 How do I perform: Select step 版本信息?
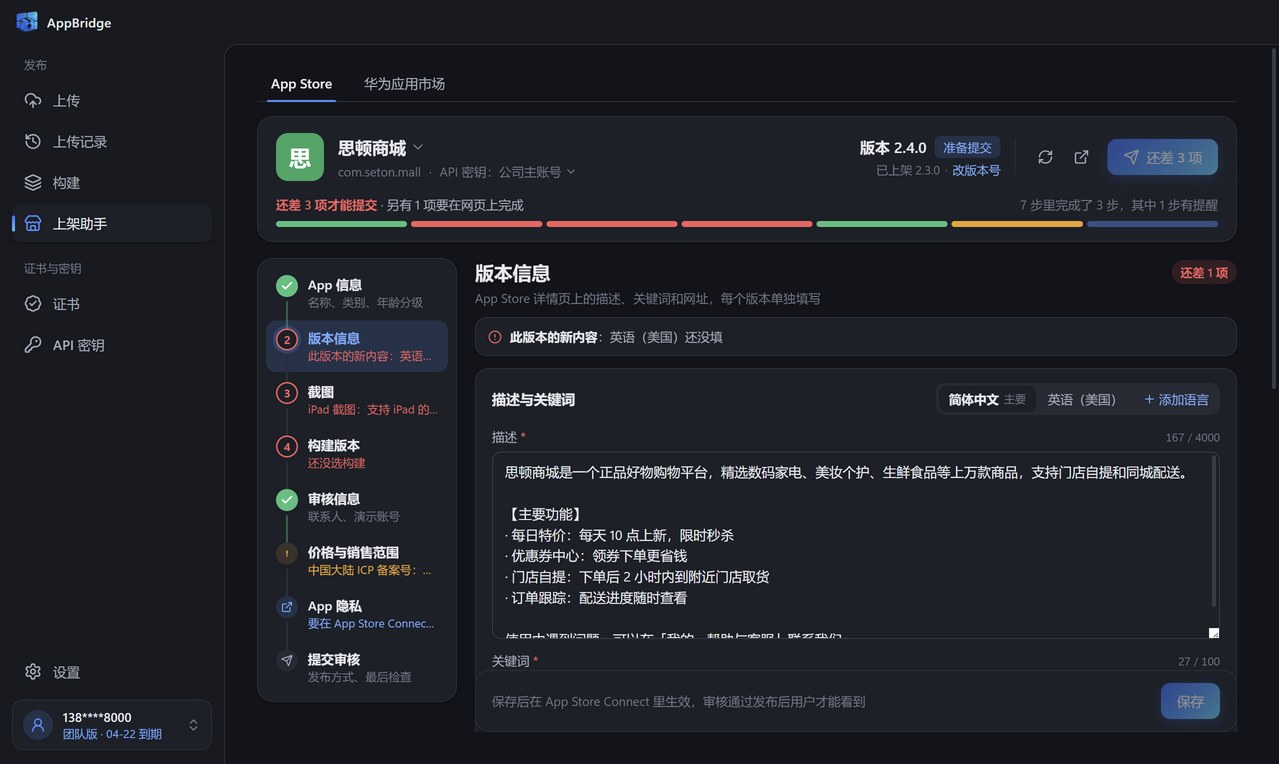point(357,346)
